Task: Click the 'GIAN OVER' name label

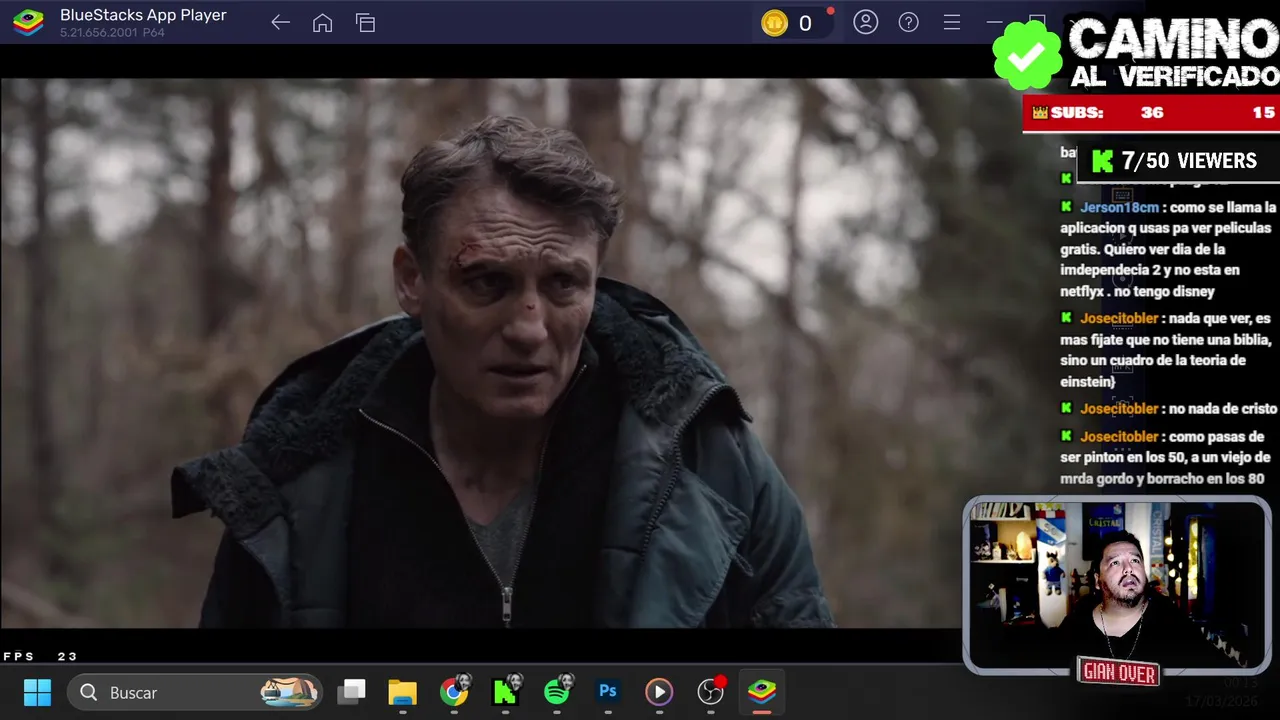Action: (1119, 673)
